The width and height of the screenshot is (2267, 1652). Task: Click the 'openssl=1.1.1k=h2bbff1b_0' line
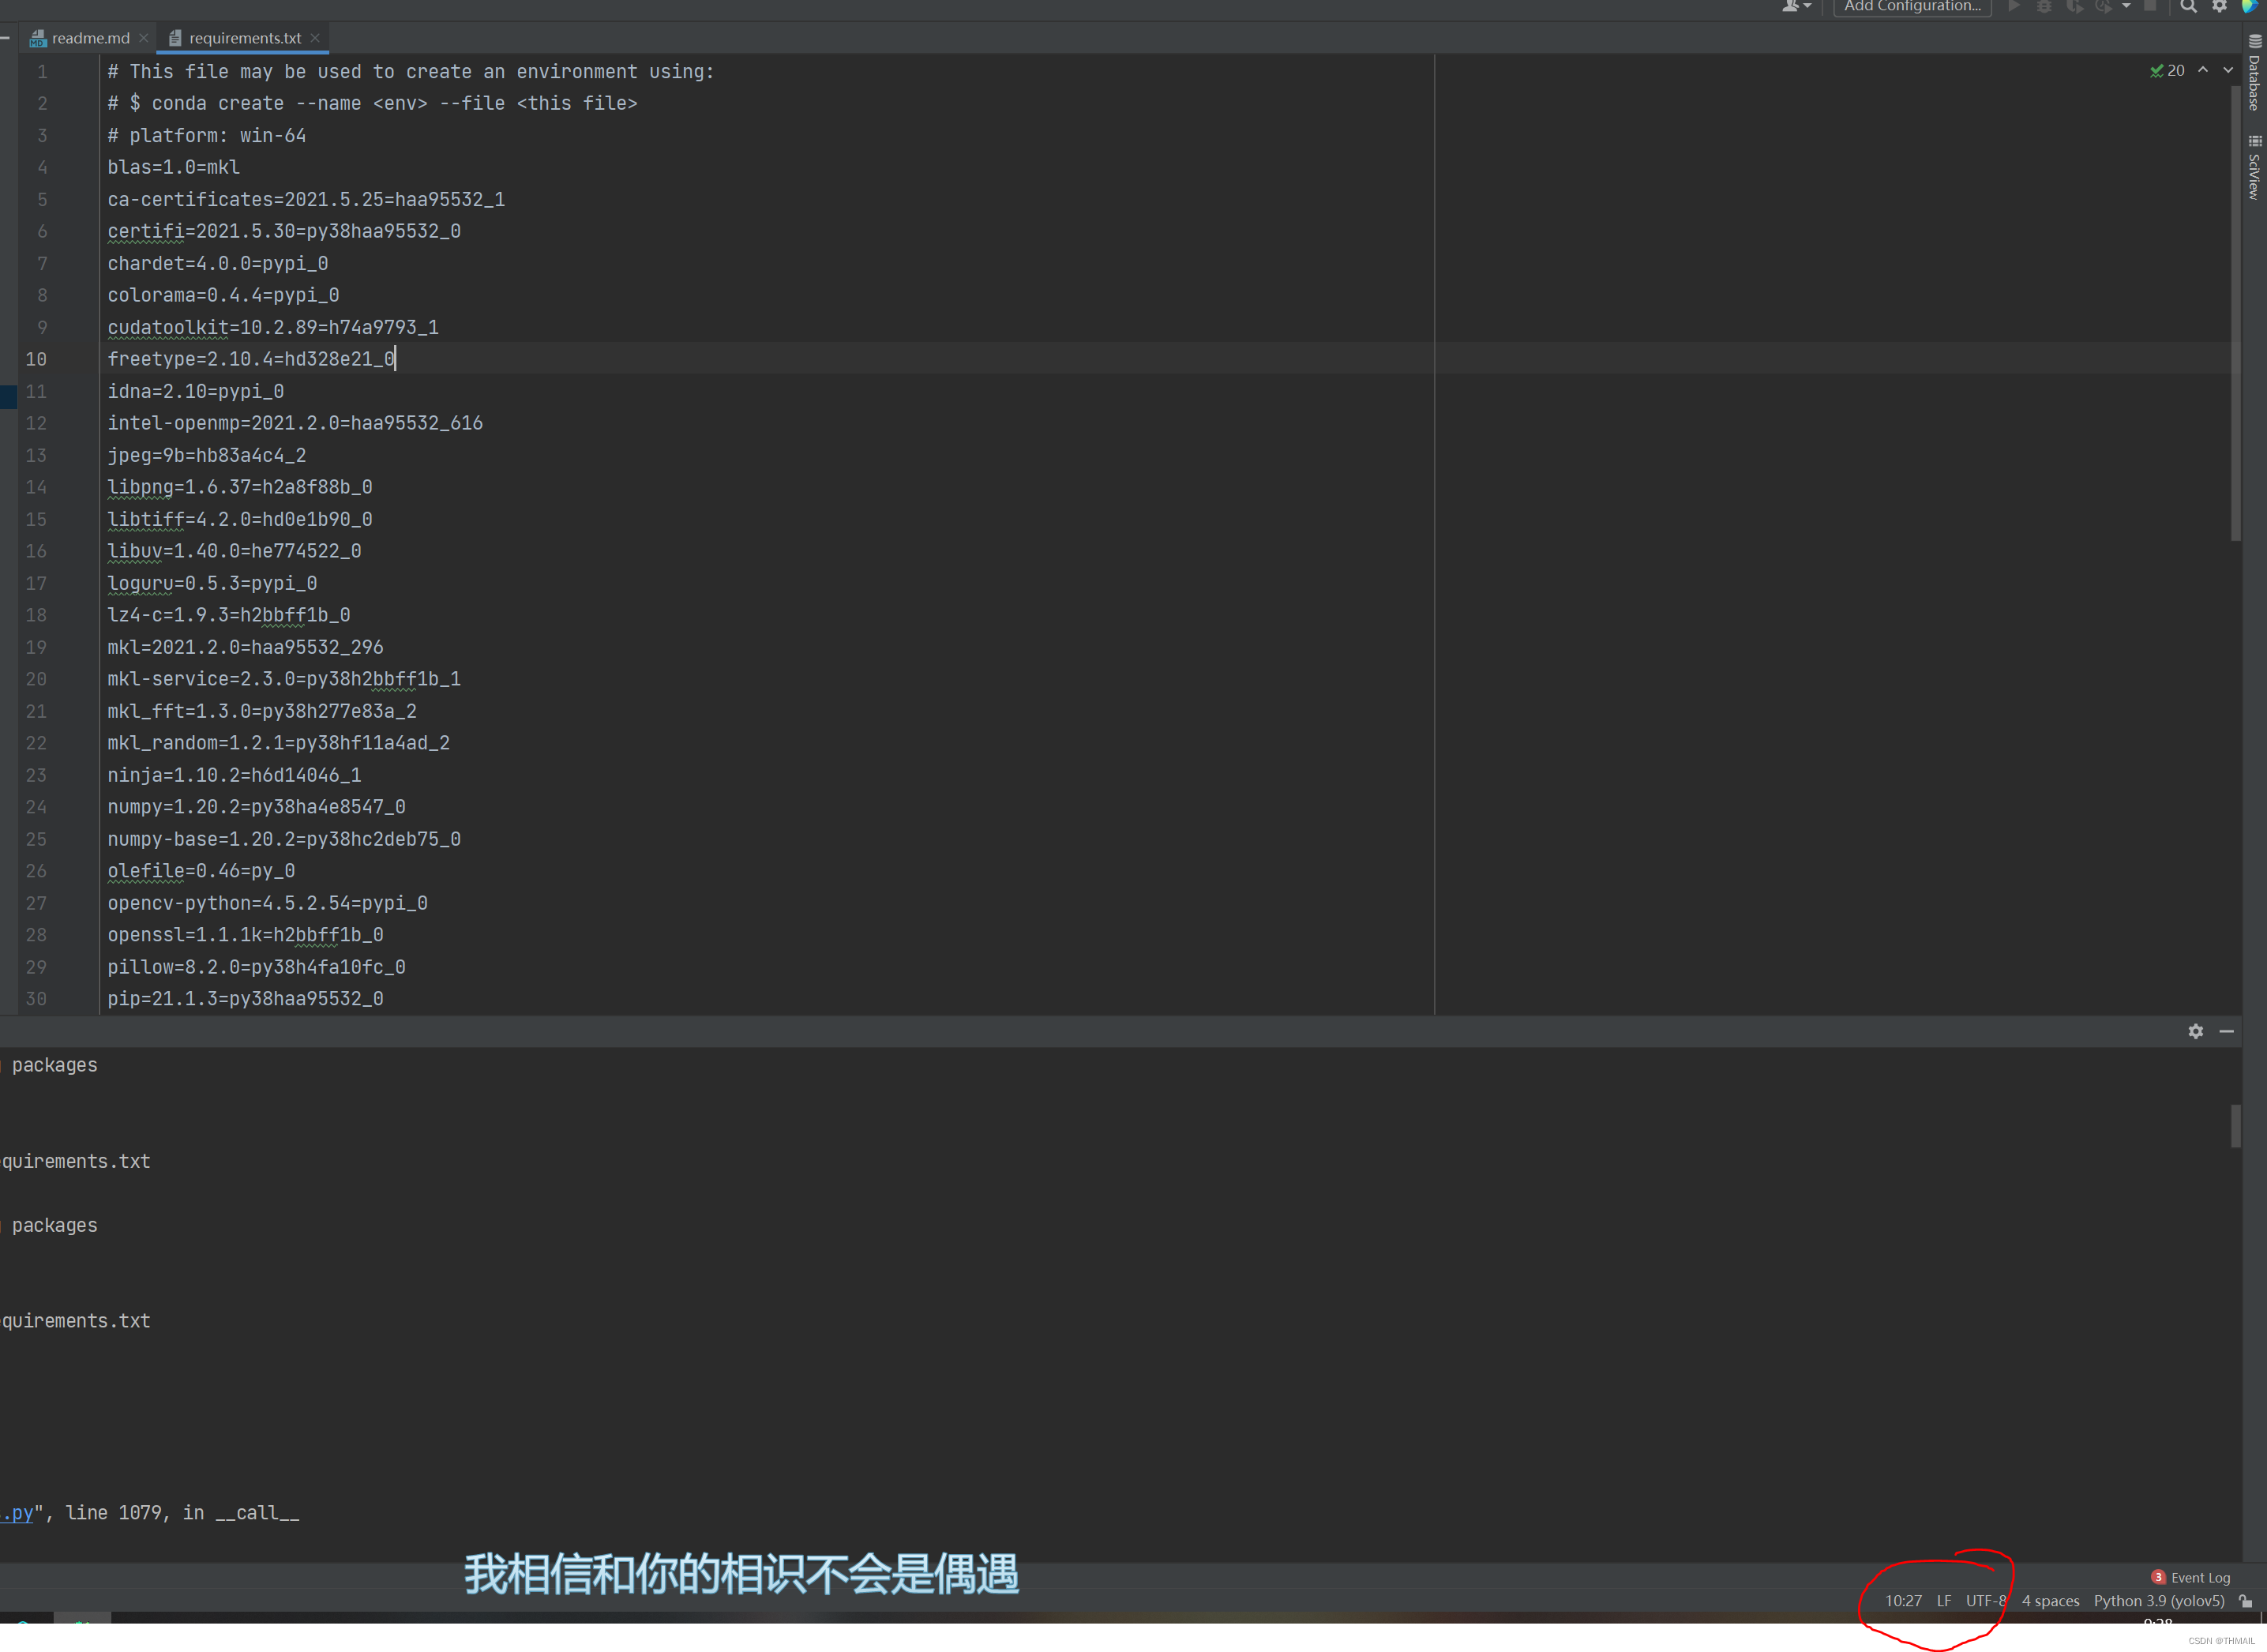[246, 935]
